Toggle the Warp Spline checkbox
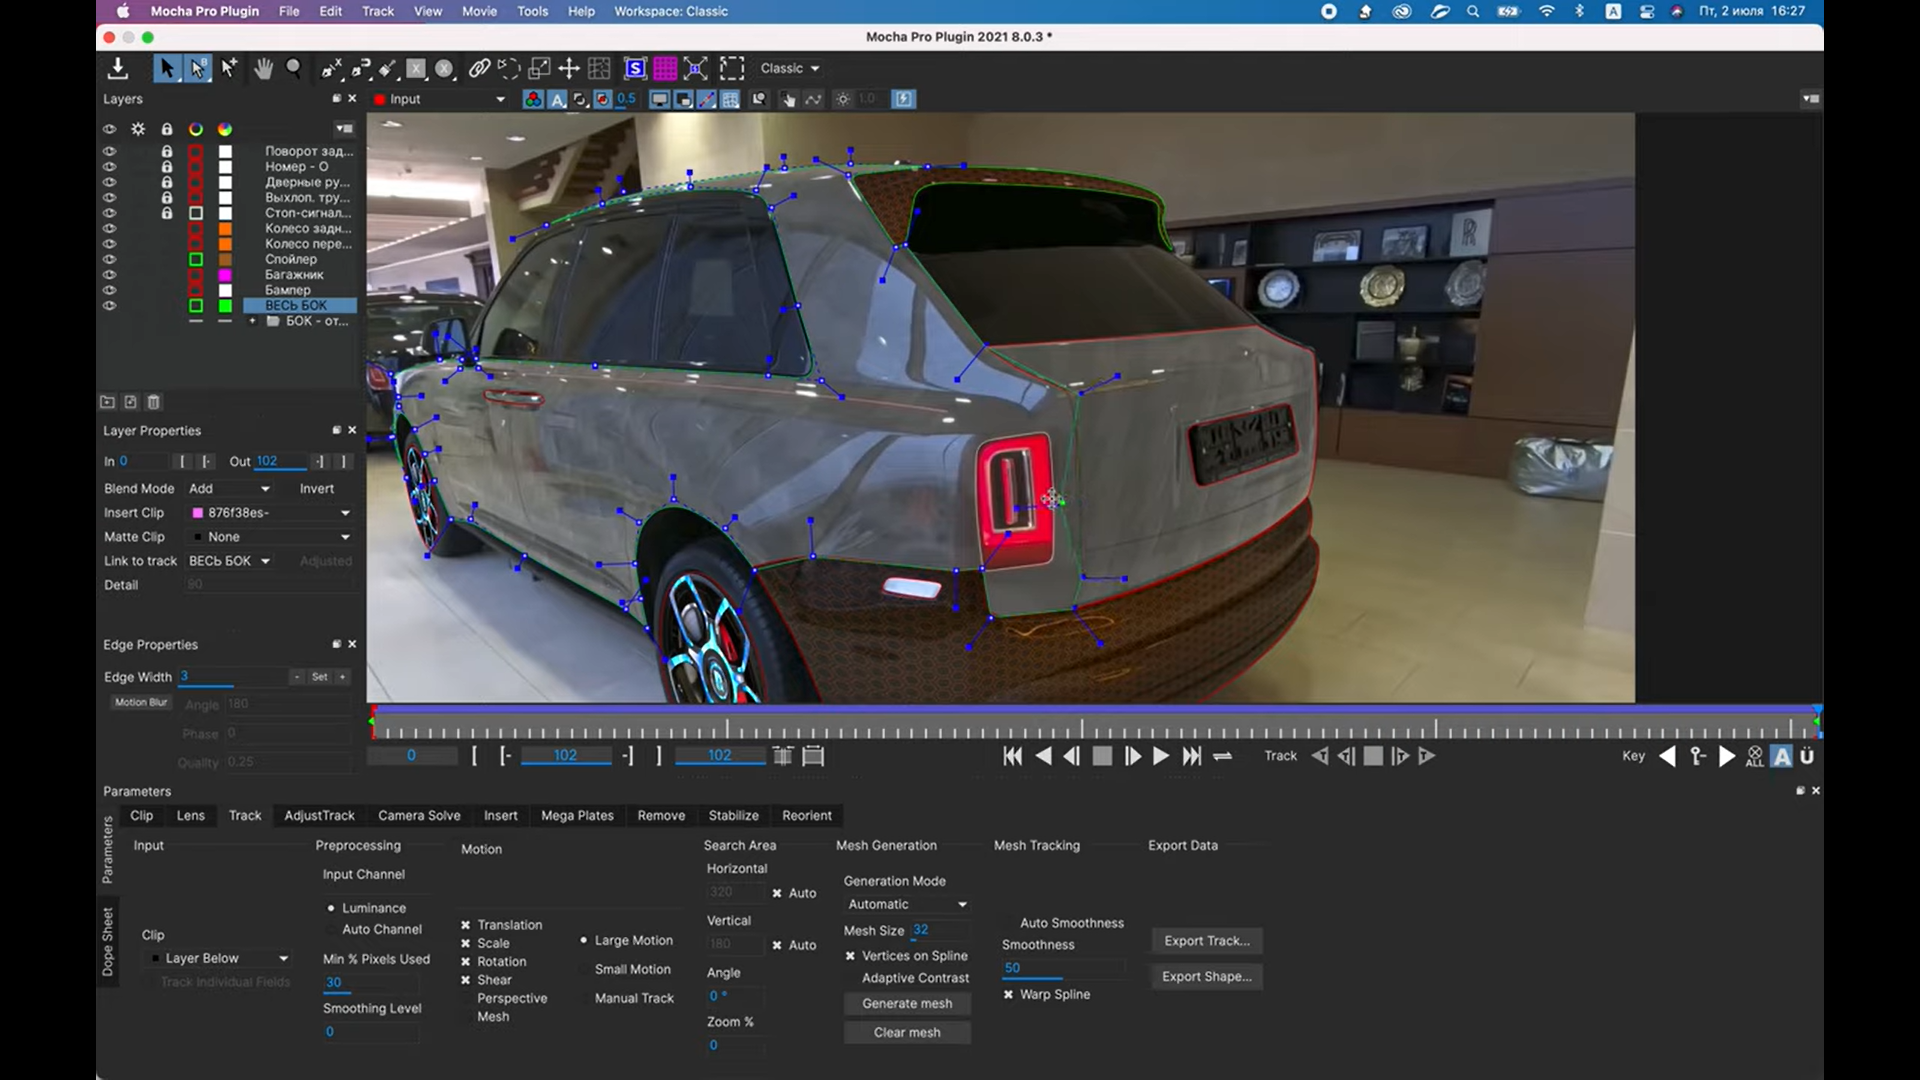 point(1008,994)
